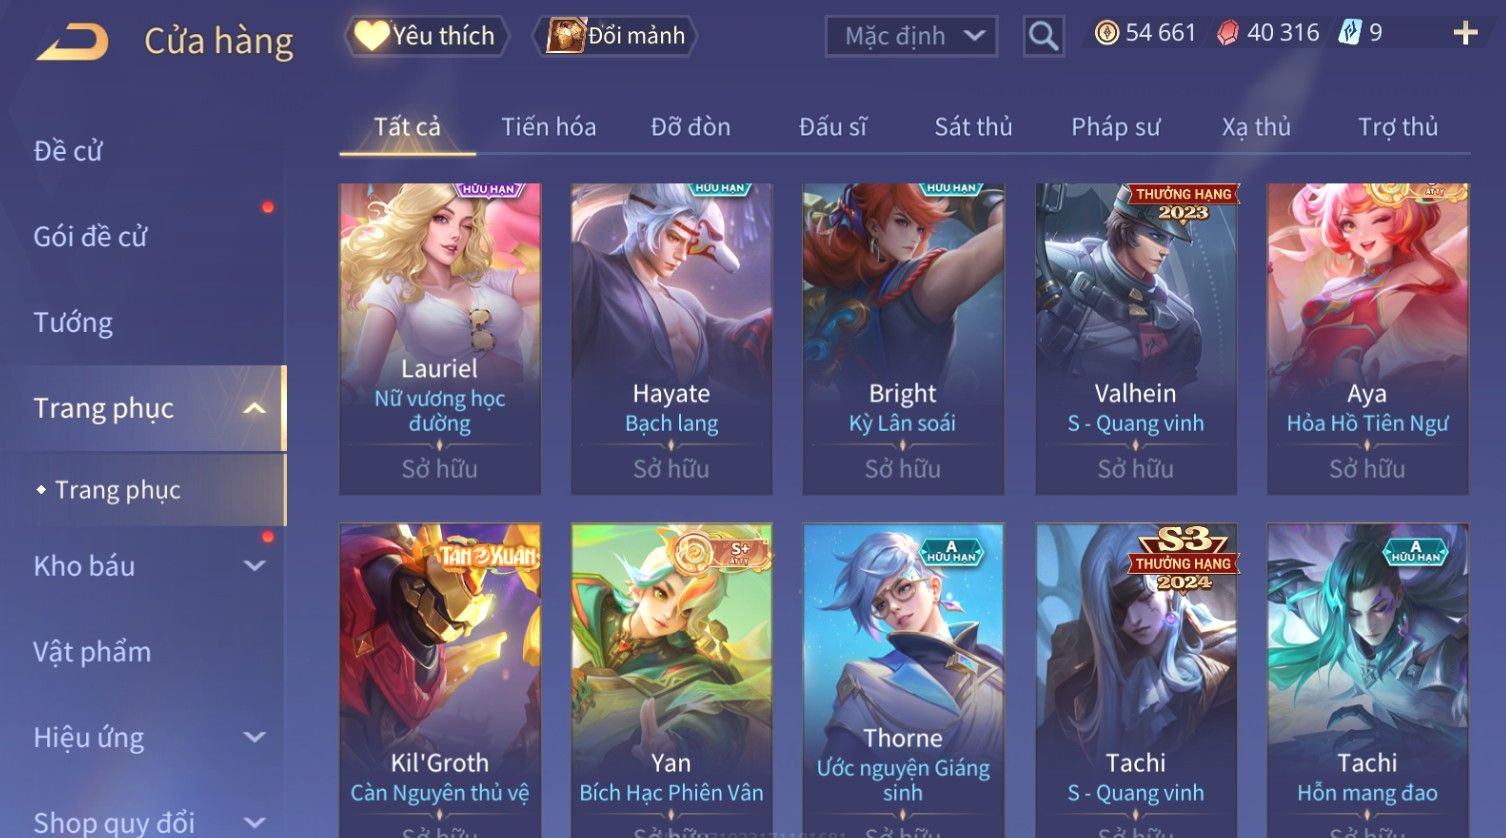Click the back arrow icon

pyautogui.click(x=73, y=42)
